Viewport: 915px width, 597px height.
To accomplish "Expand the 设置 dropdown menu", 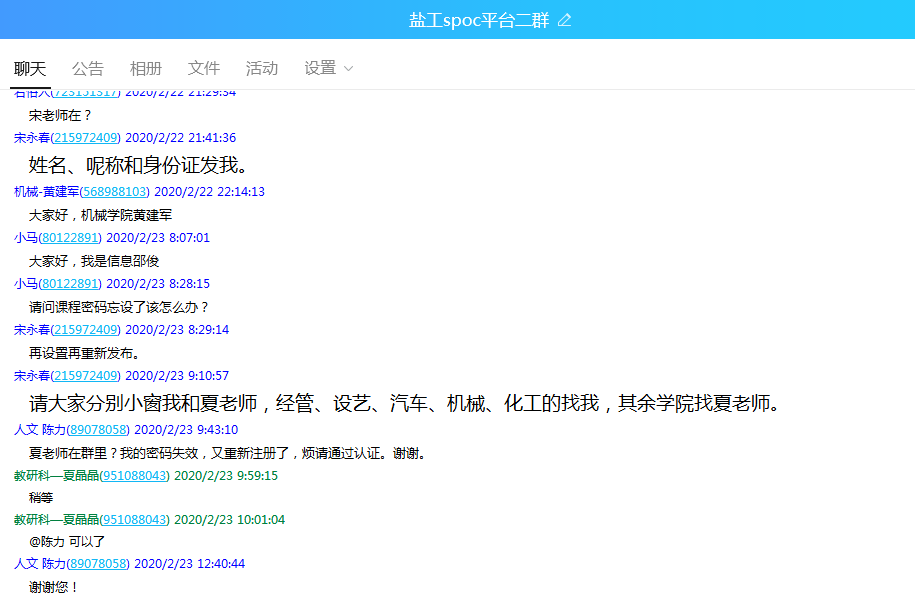I will pos(321,68).
